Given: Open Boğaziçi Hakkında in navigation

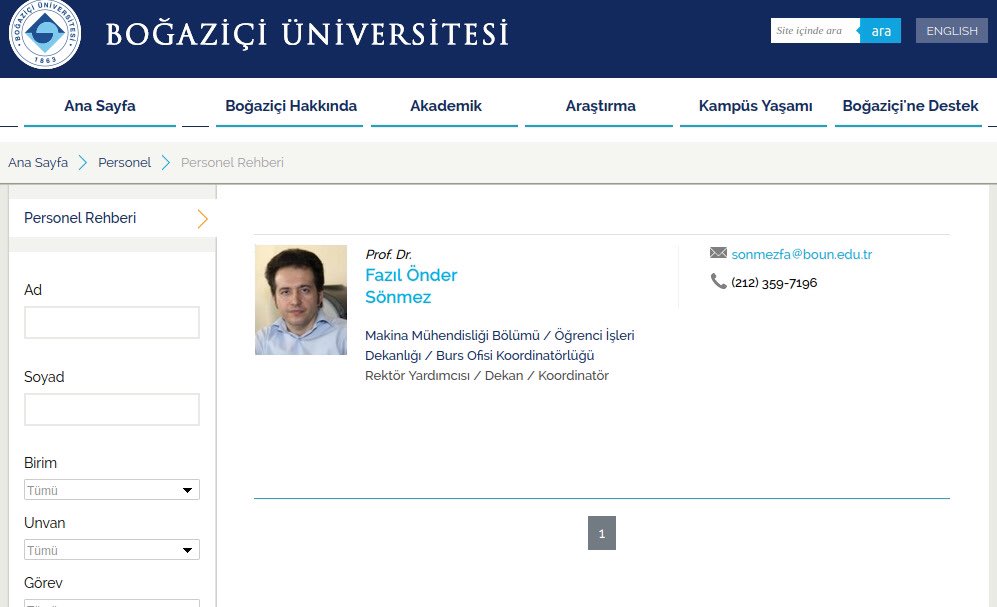Looking at the screenshot, I should point(290,106).
